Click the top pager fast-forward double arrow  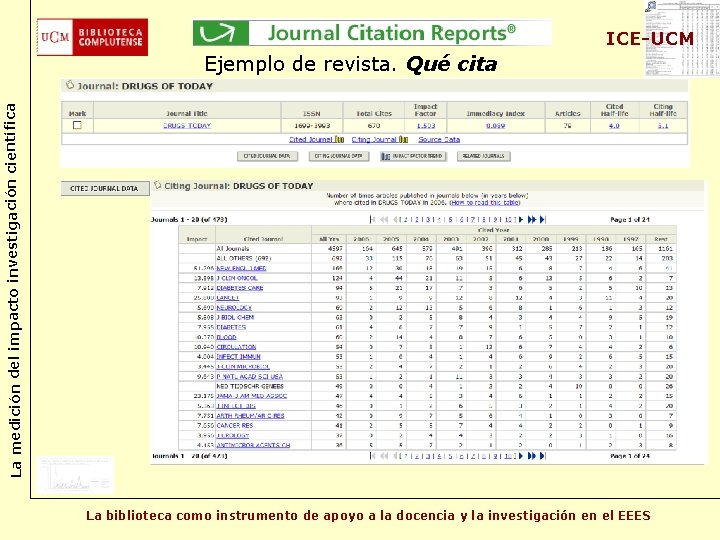tap(532, 219)
